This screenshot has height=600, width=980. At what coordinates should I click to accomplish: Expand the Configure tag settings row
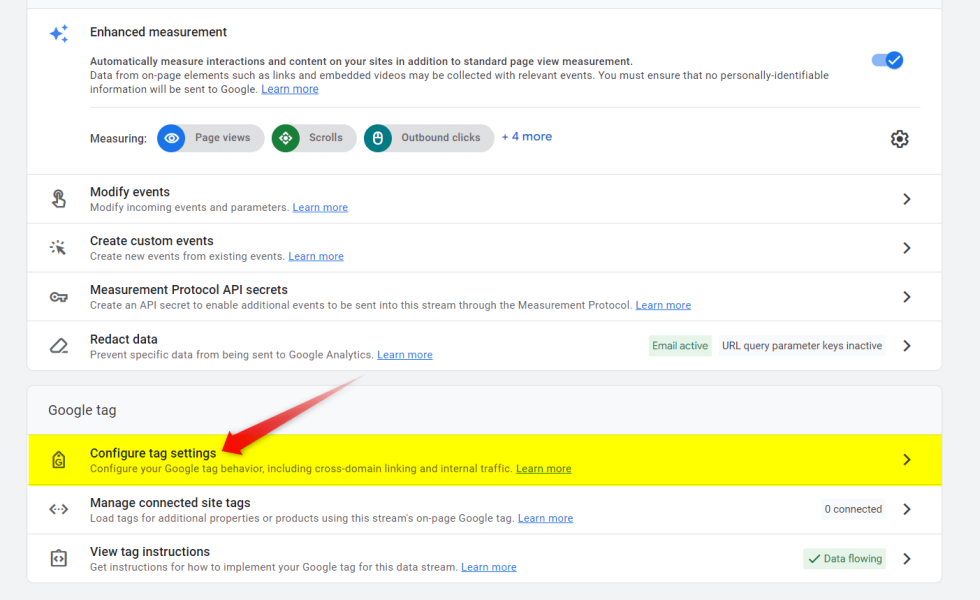(x=906, y=459)
